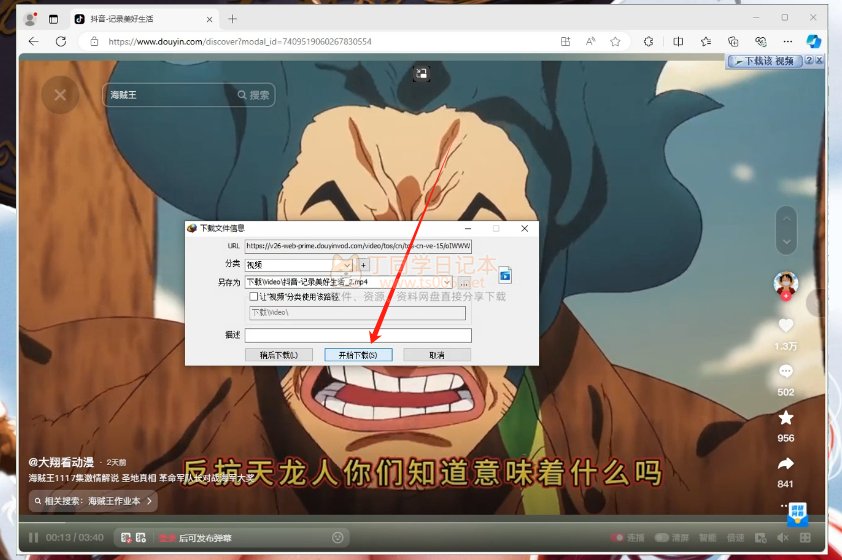This screenshot has width=842, height=560.
Task: Click 开始下载(S) to start the download
Action: 358,355
